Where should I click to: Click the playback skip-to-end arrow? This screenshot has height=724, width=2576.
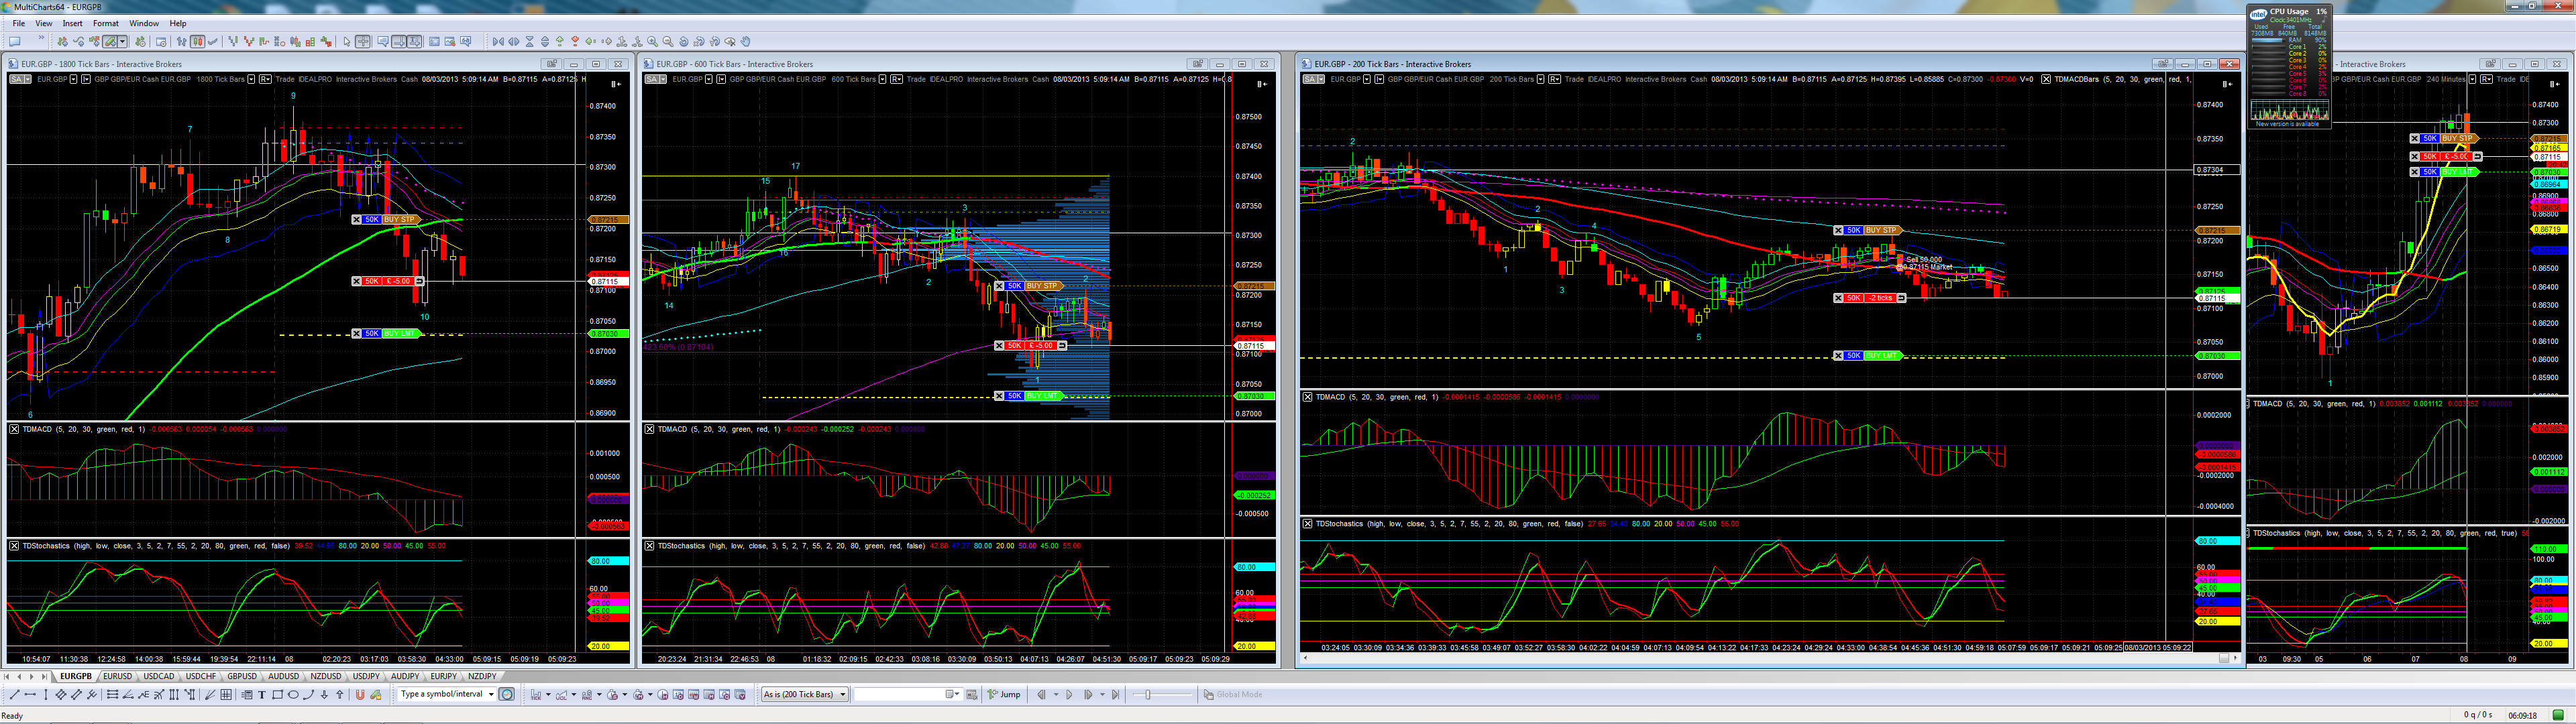pyautogui.click(x=1115, y=694)
